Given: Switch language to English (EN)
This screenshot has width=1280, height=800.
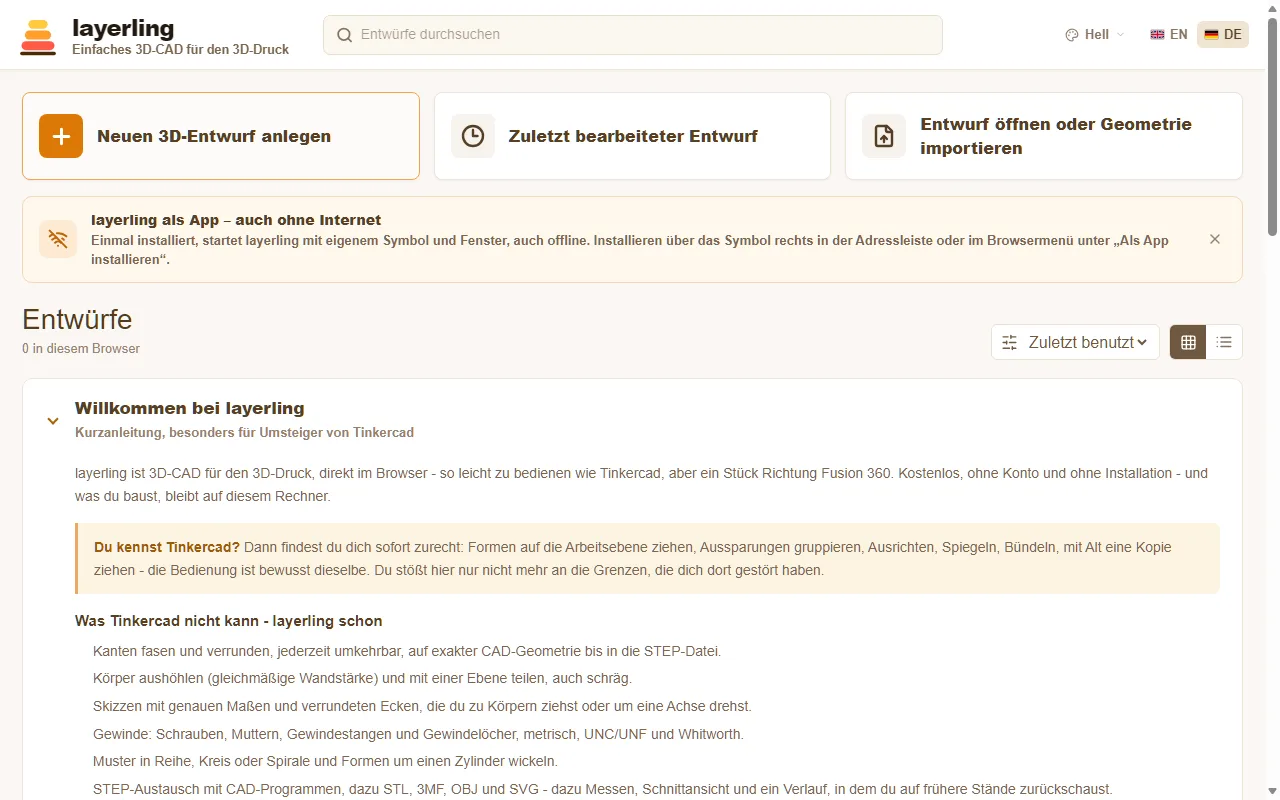Looking at the screenshot, I should [1169, 34].
